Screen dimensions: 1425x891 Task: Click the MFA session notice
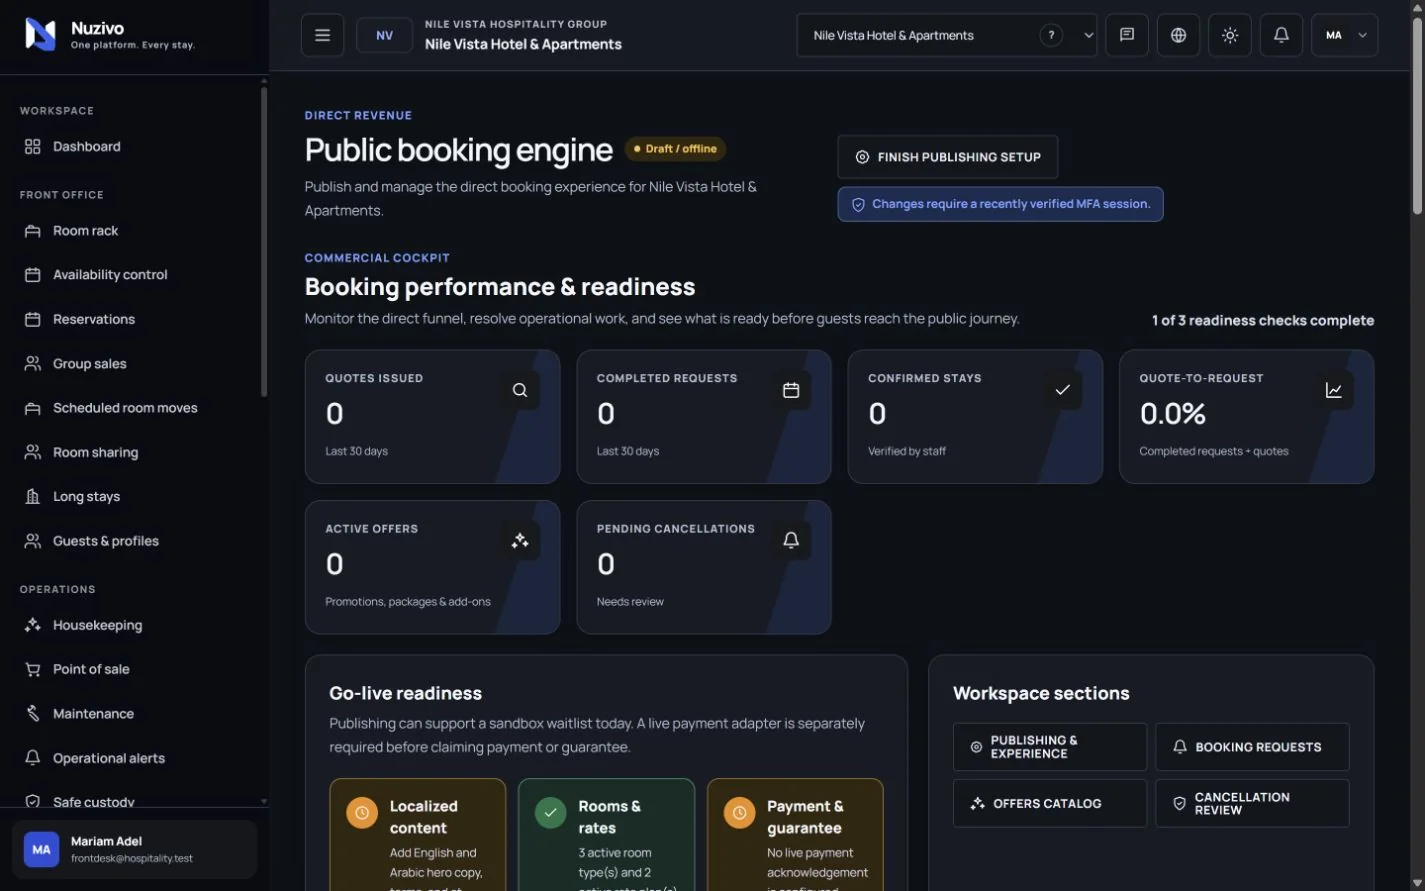point(1000,204)
